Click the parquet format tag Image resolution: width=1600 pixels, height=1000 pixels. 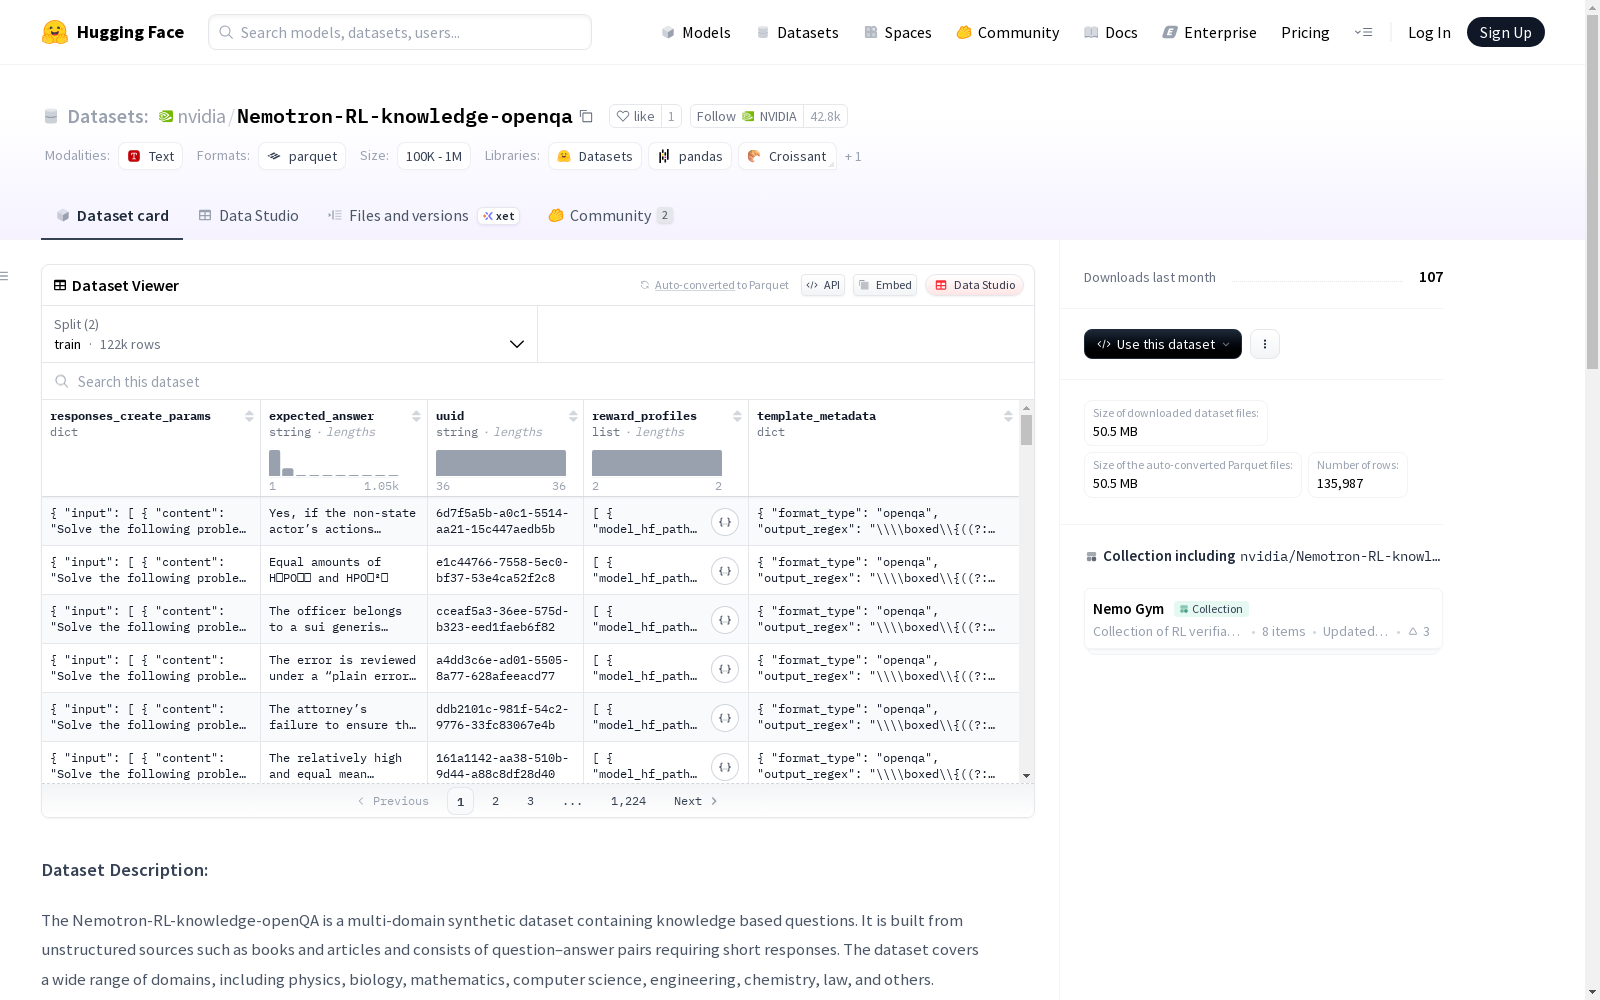pyautogui.click(x=302, y=156)
